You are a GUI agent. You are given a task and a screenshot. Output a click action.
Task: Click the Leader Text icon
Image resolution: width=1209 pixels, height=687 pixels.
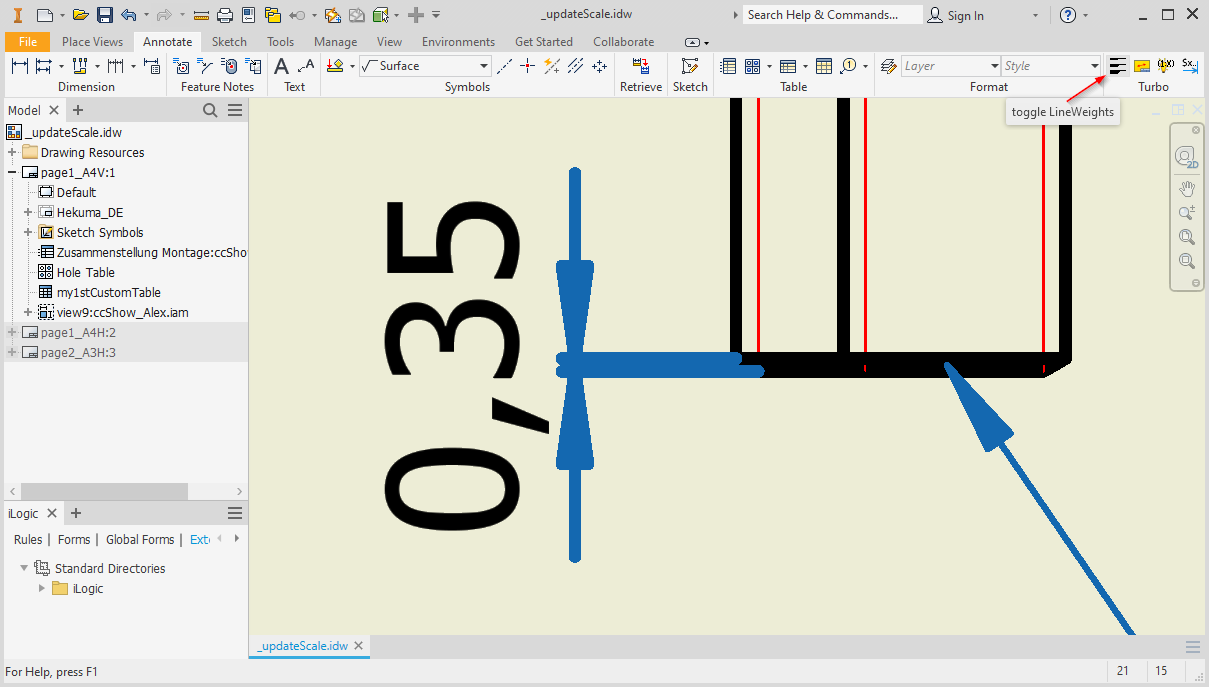point(306,66)
